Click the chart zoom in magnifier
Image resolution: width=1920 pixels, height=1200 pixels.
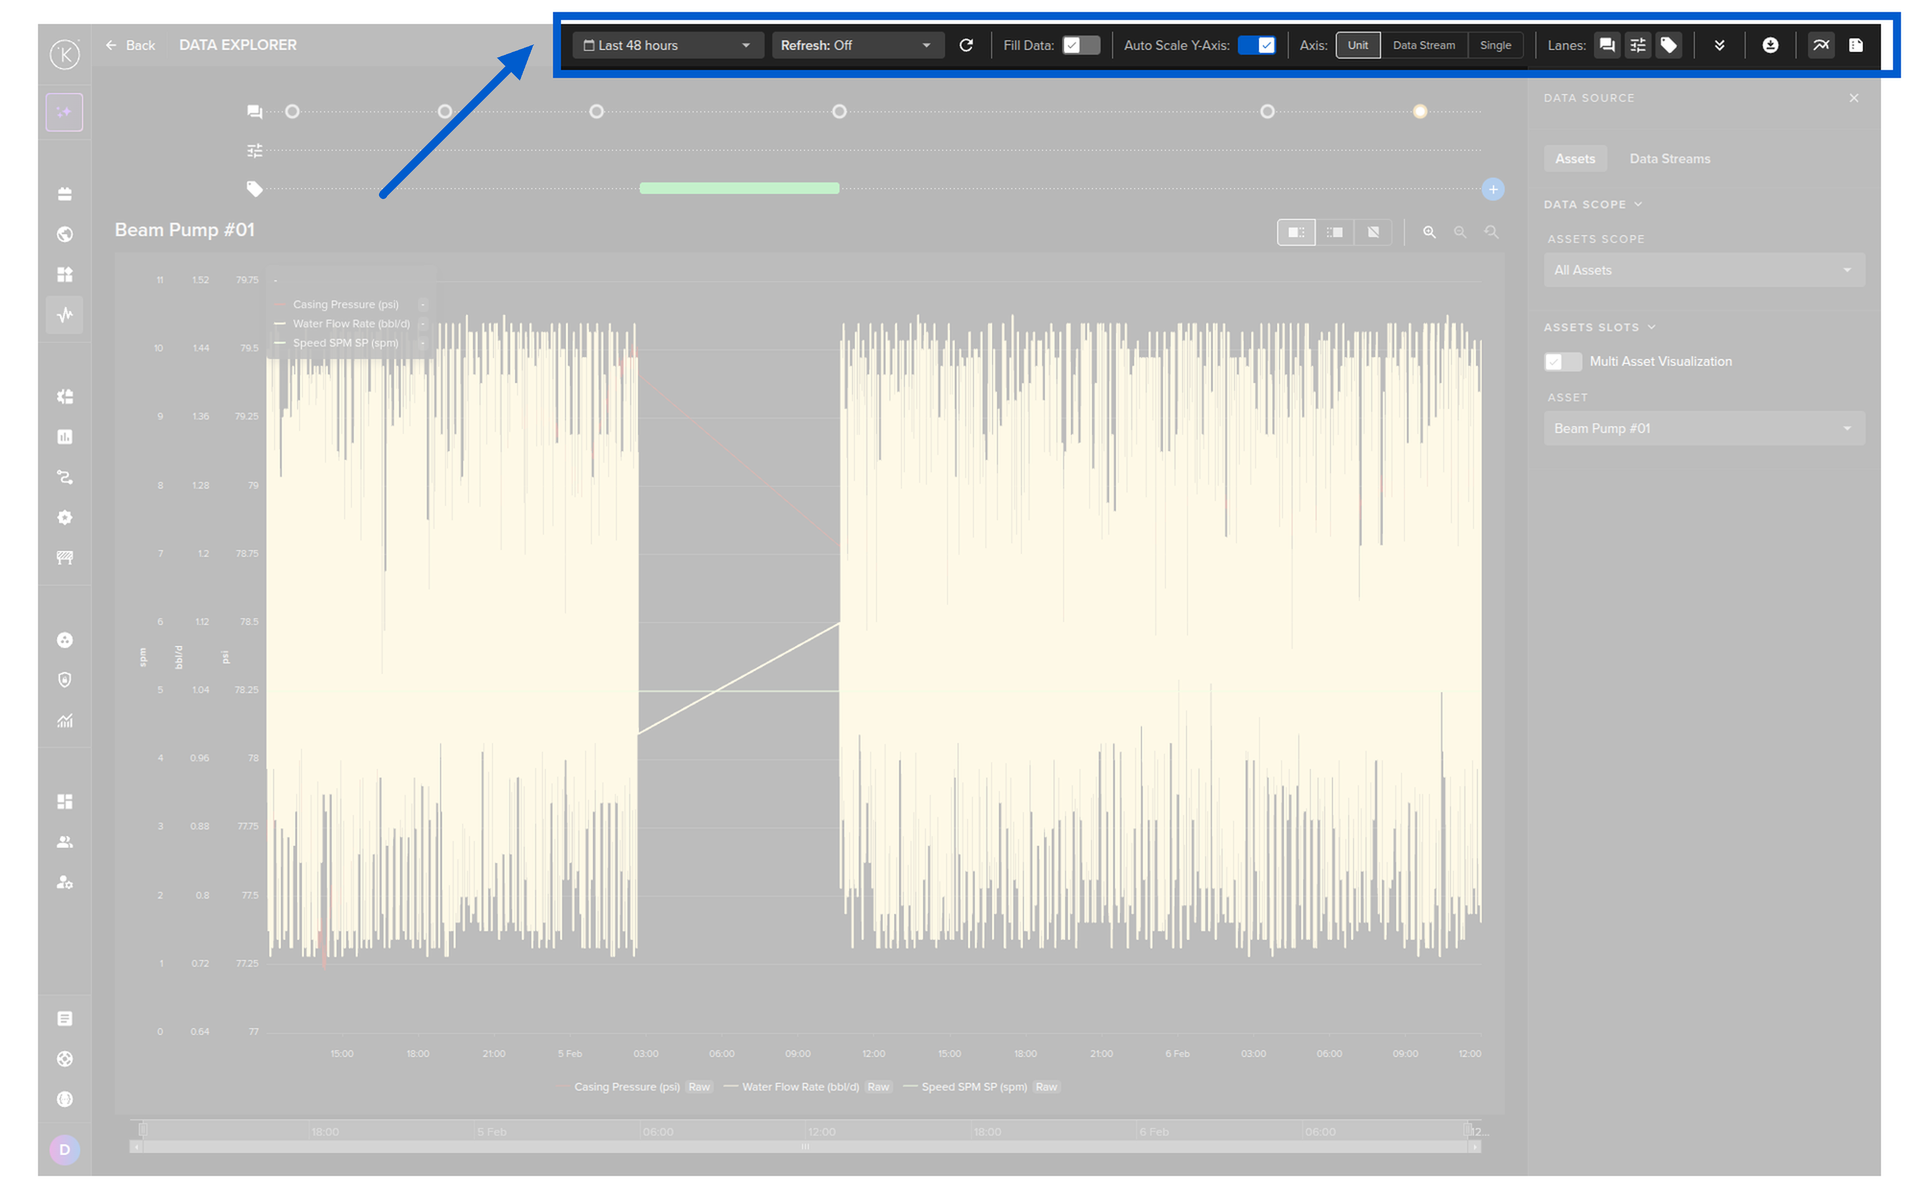coord(1429,232)
